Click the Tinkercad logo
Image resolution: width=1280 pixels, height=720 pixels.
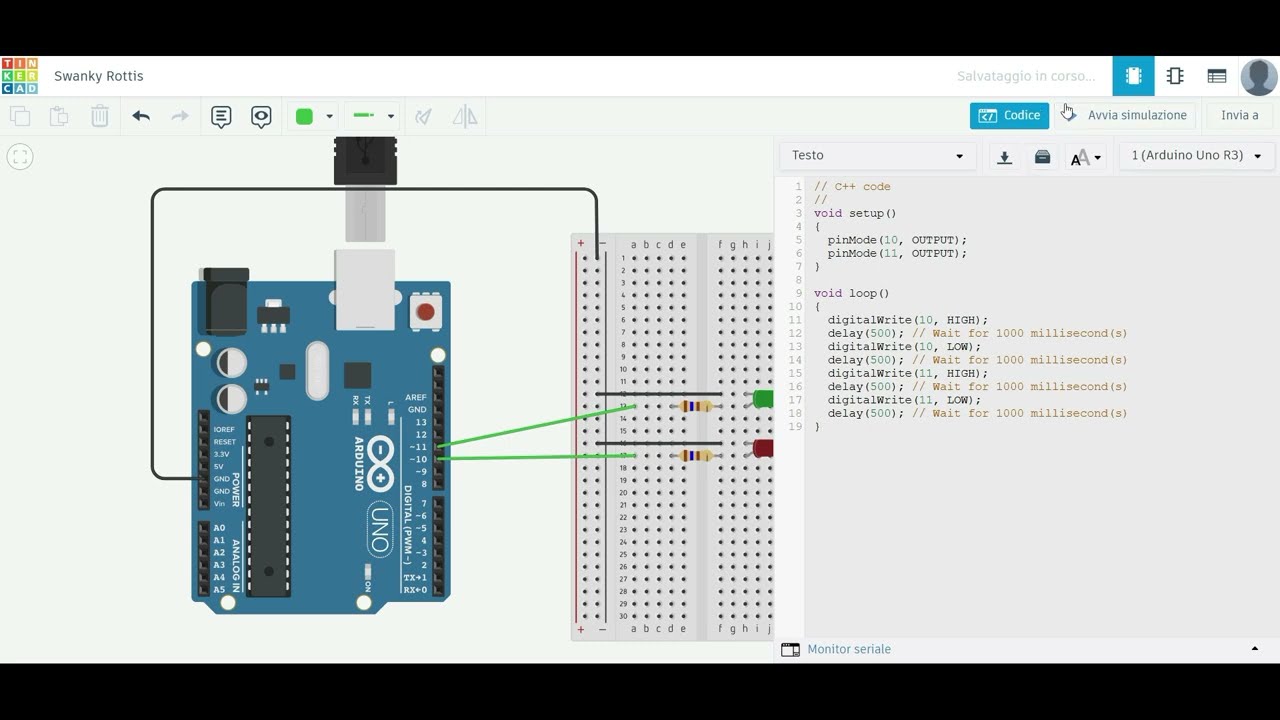[19, 76]
